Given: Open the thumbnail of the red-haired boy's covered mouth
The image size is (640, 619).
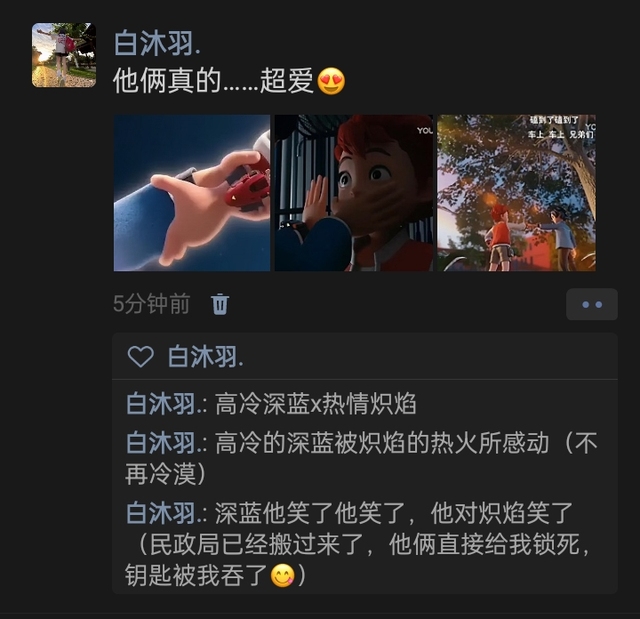Looking at the screenshot, I should [x=354, y=193].
